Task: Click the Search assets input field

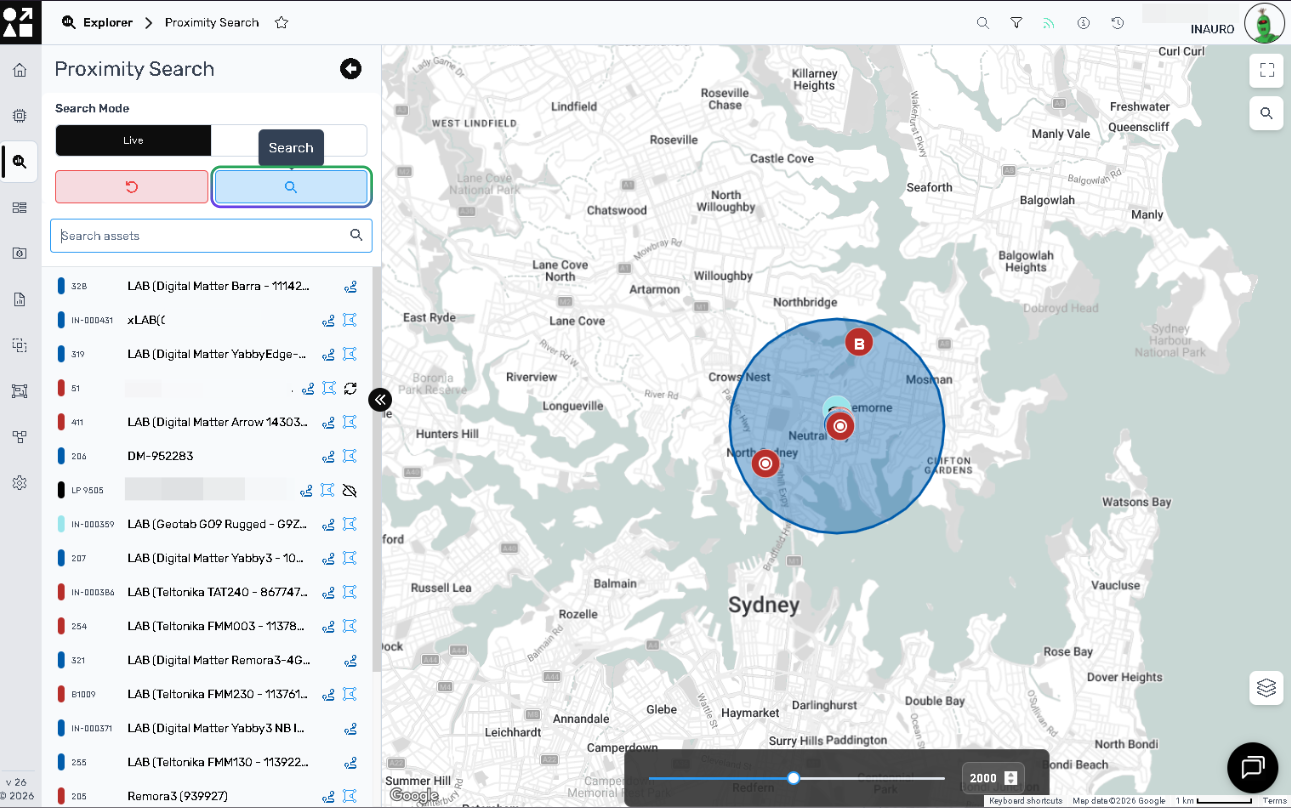Action: [x=200, y=236]
